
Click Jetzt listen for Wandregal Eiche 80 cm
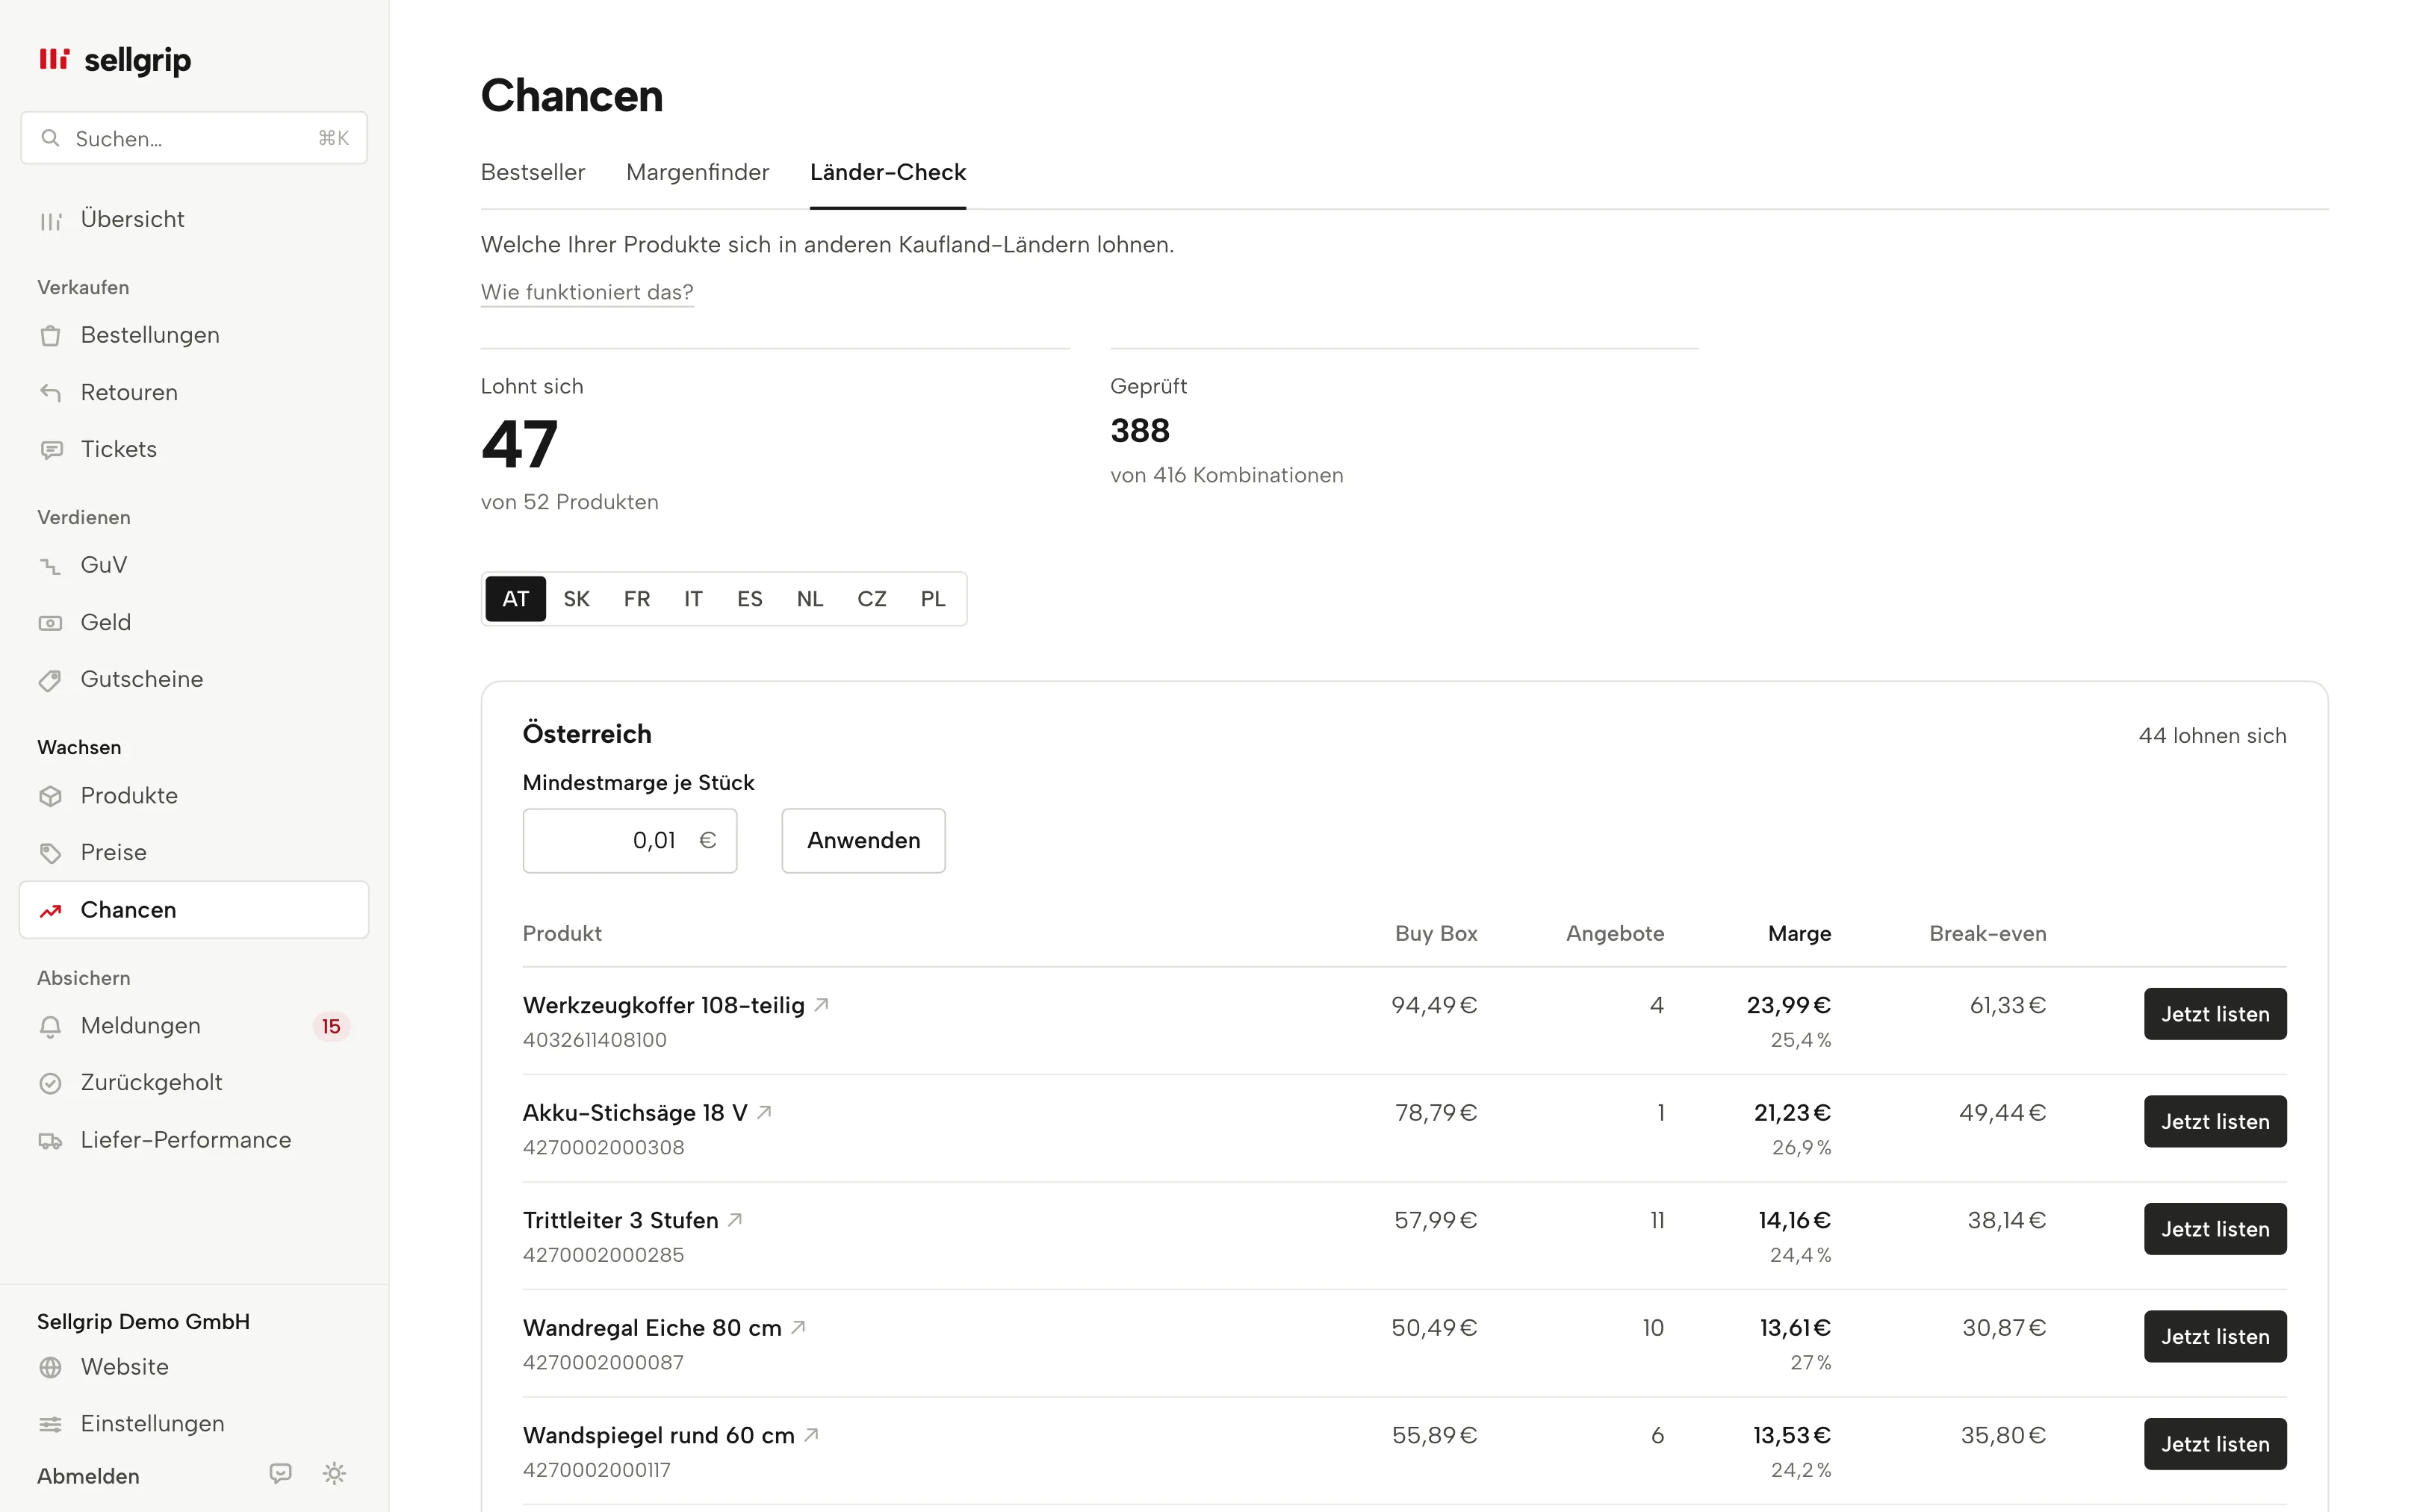[x=2215, y=1336]
